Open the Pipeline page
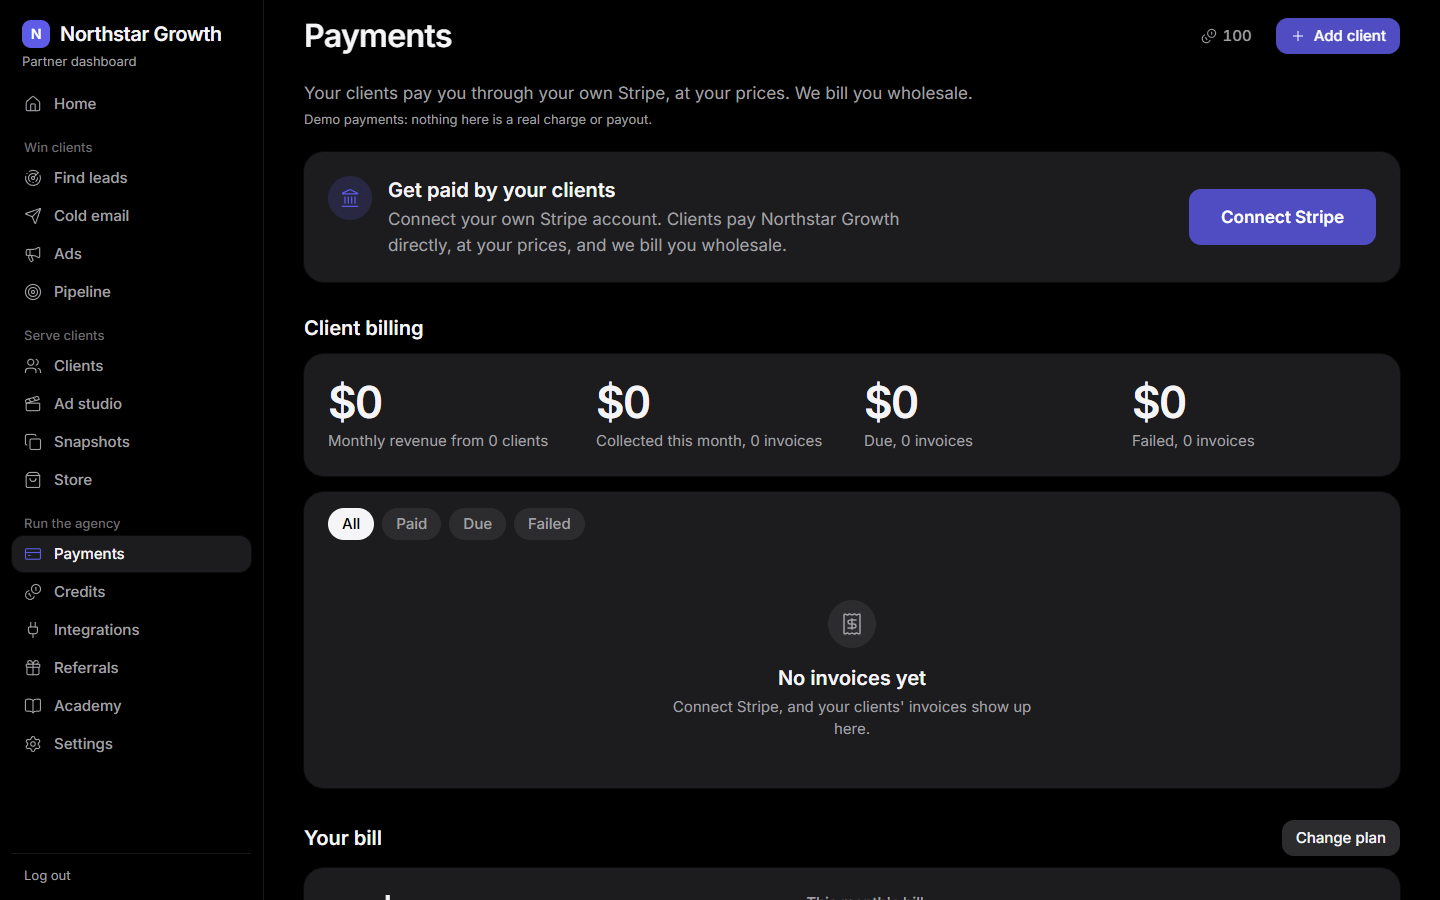The height and width of the screenshot is (900, 1440). click(131, 292)
